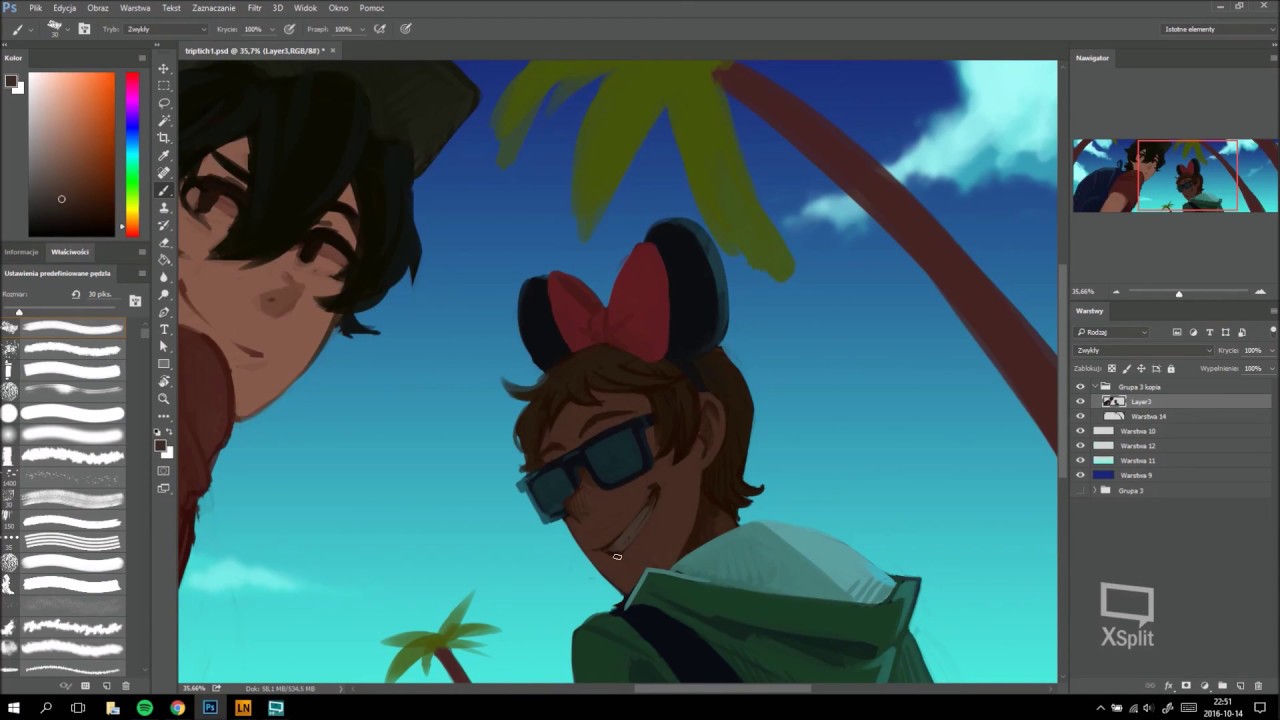Select the Lasso tool
Image resolution: width=1280 pixels, height=720 pixels.
(164, 103)
